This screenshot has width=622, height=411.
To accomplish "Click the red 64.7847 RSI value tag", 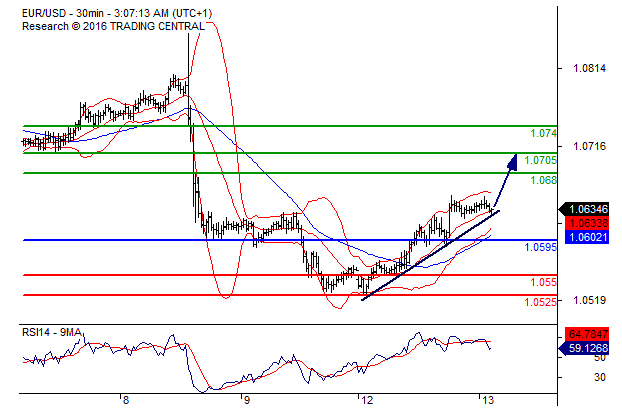I will (587, 334).
